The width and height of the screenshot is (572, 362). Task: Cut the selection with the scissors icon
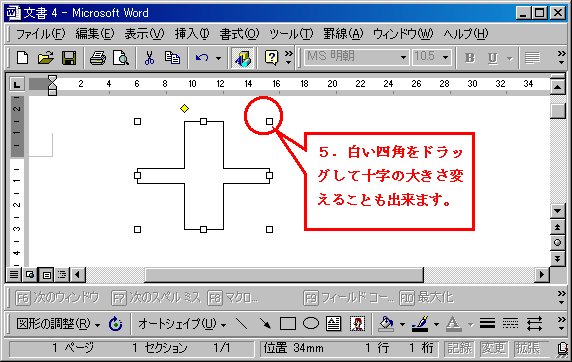click(x=149, y=58)
